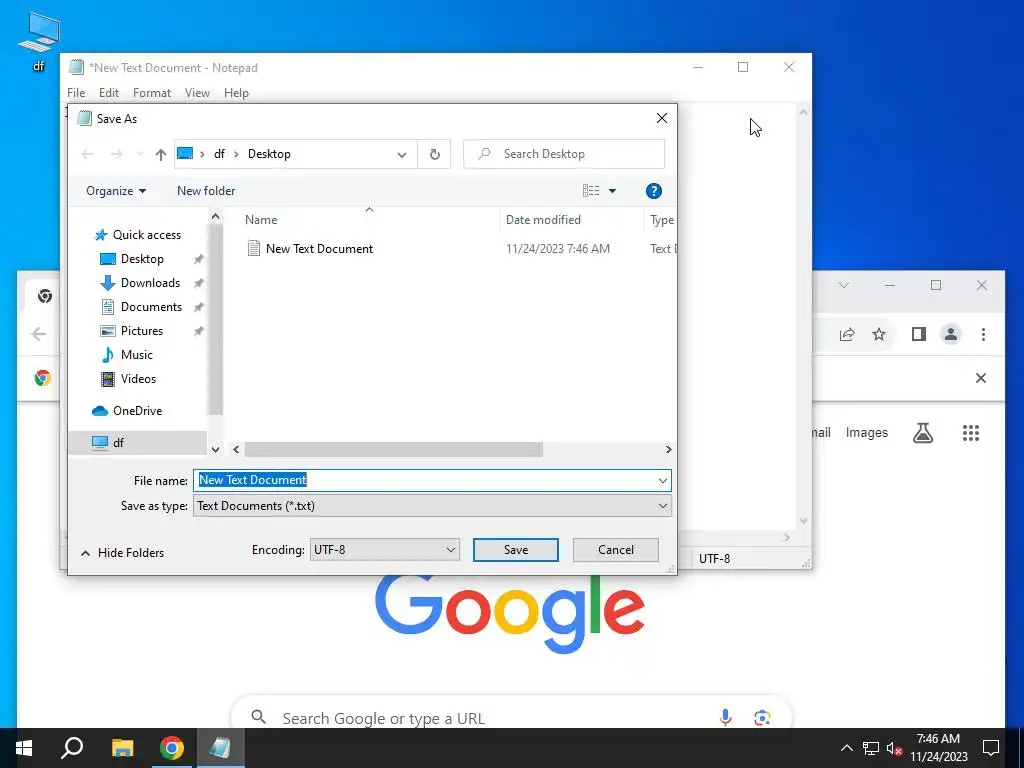Open Chrome three-dot menu

pos(984,334)
